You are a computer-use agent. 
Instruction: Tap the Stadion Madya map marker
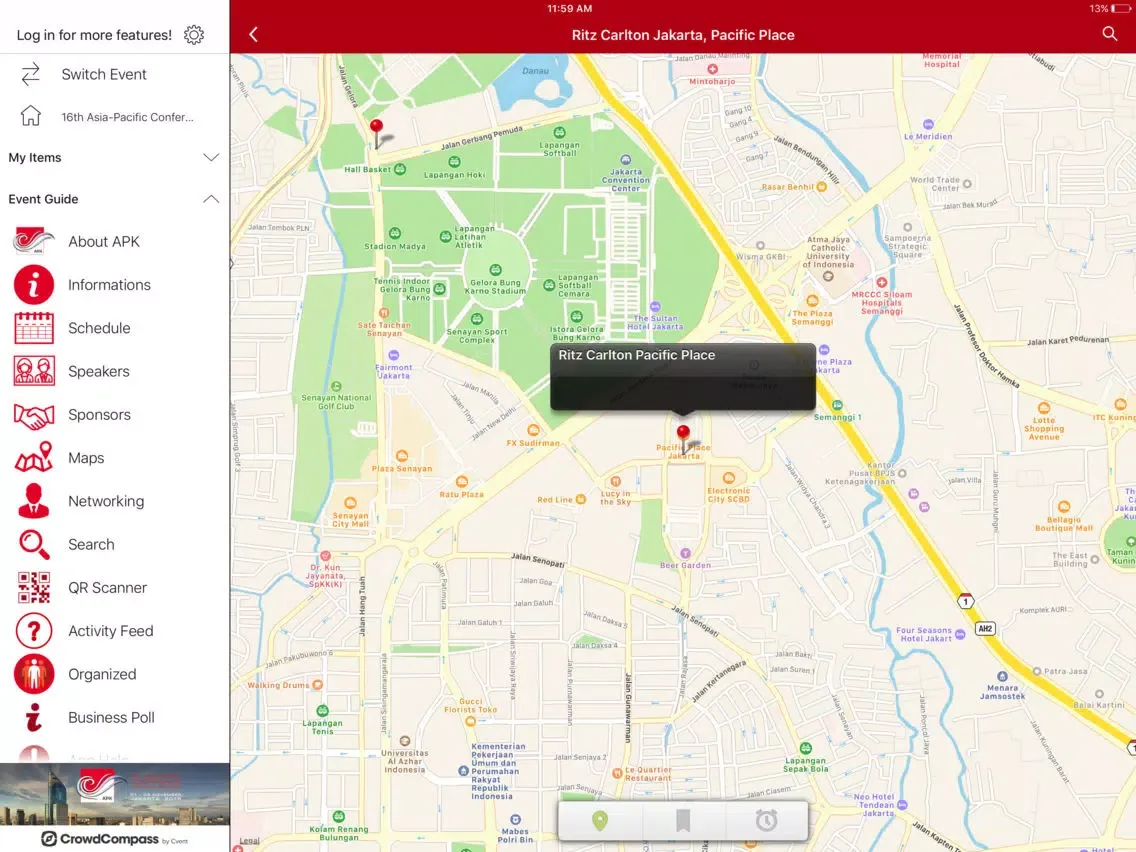[x=395, y=233]
